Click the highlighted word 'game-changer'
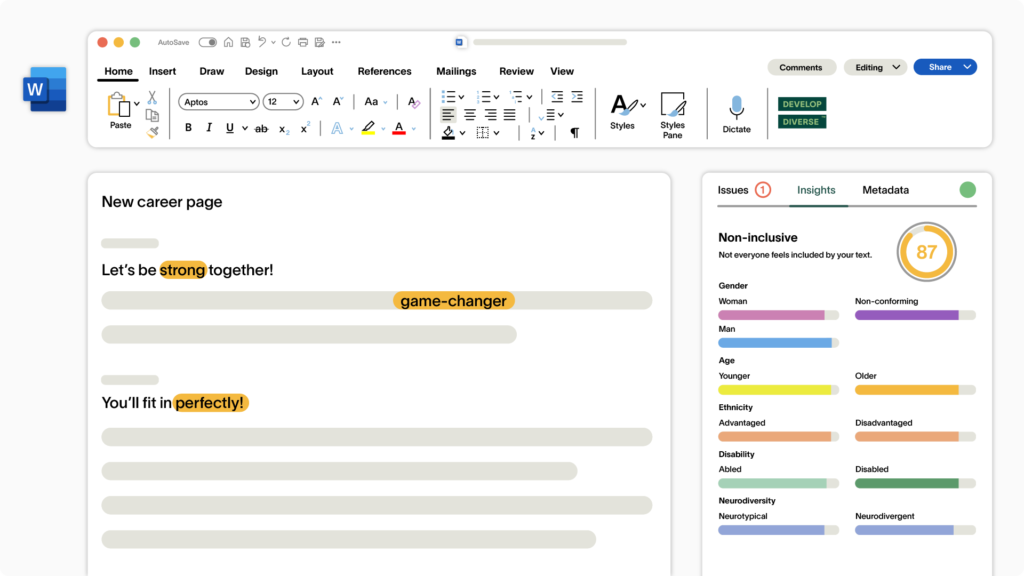1024x576 pixels. (x=453, y=301)
